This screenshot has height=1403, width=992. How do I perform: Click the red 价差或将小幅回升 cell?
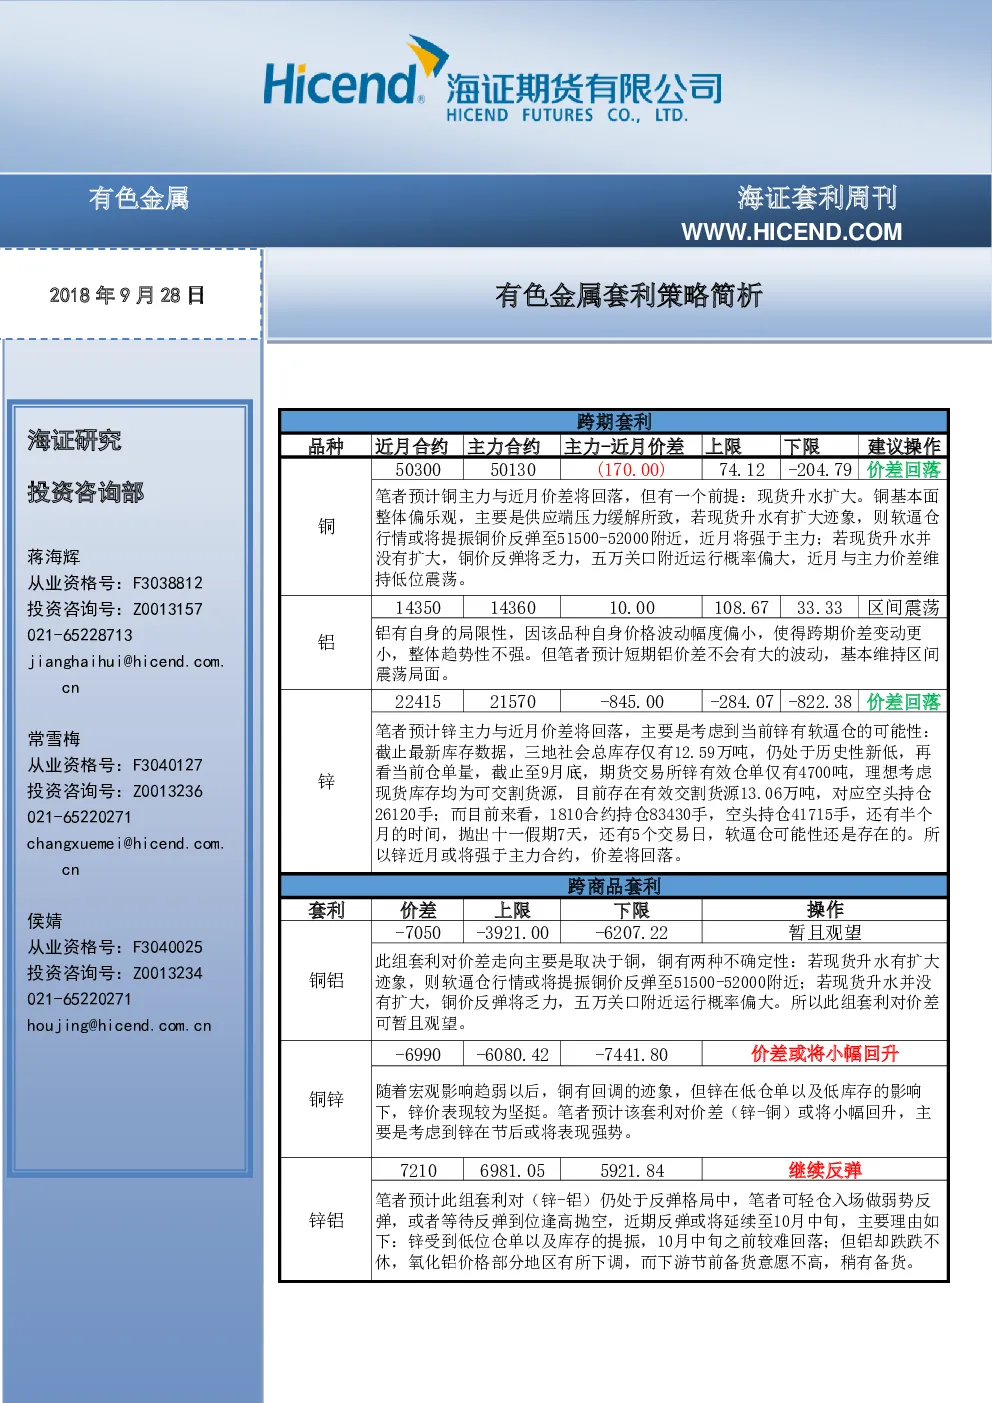click(825, 1054)
